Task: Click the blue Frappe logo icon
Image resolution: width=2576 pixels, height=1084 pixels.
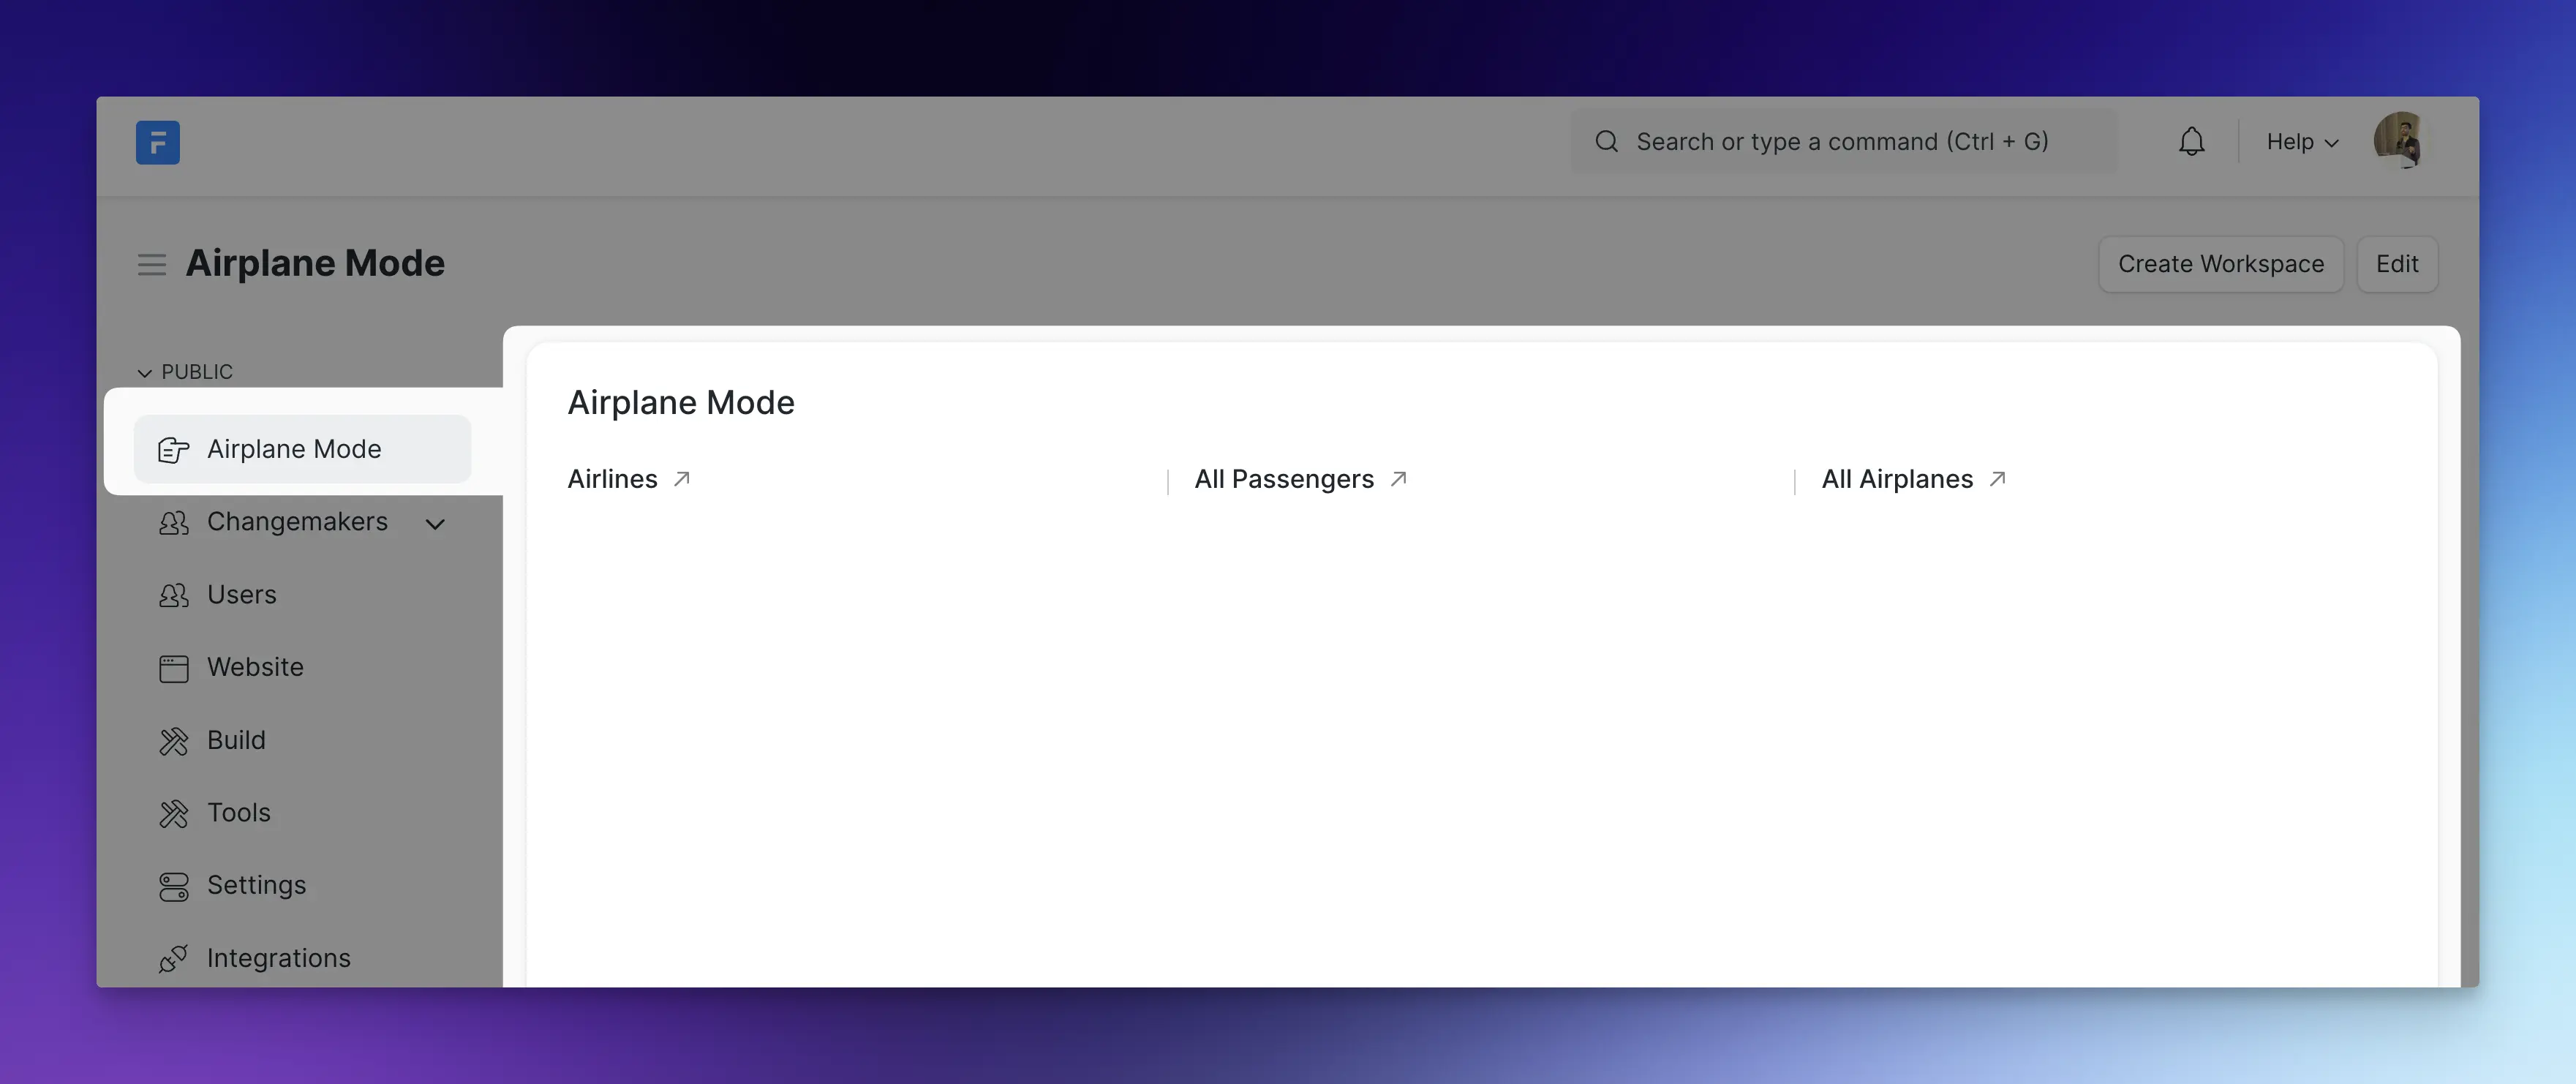Action: pos(158,142)
